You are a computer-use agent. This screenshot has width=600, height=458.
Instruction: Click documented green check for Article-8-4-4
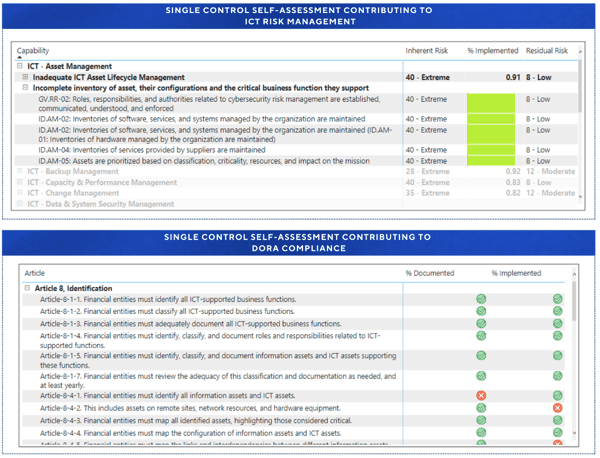pos(481,433)
